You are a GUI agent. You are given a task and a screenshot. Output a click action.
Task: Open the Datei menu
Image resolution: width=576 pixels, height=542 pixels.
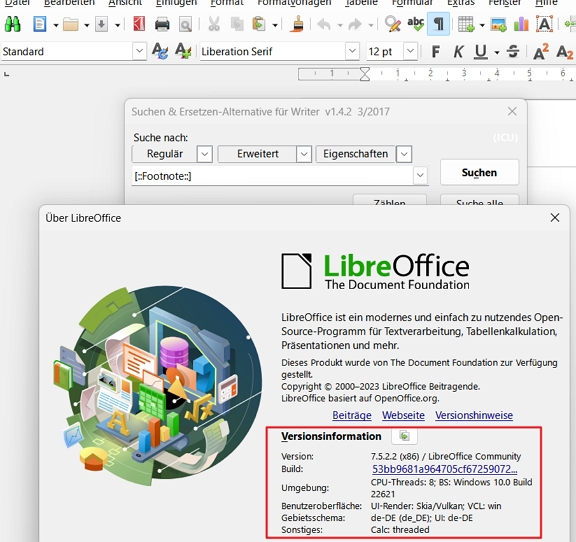click(x=18, y=2)
